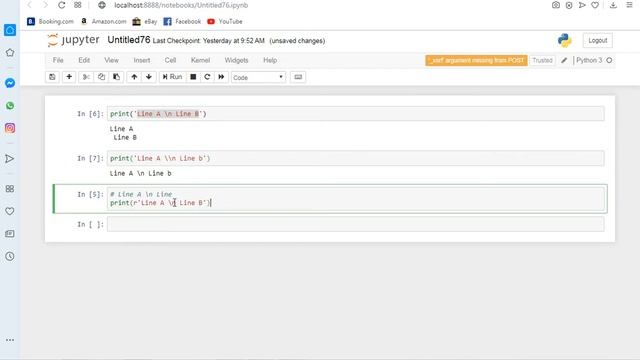Open the View menu
This screenshot has height=360, width=640.
point(111,60)
